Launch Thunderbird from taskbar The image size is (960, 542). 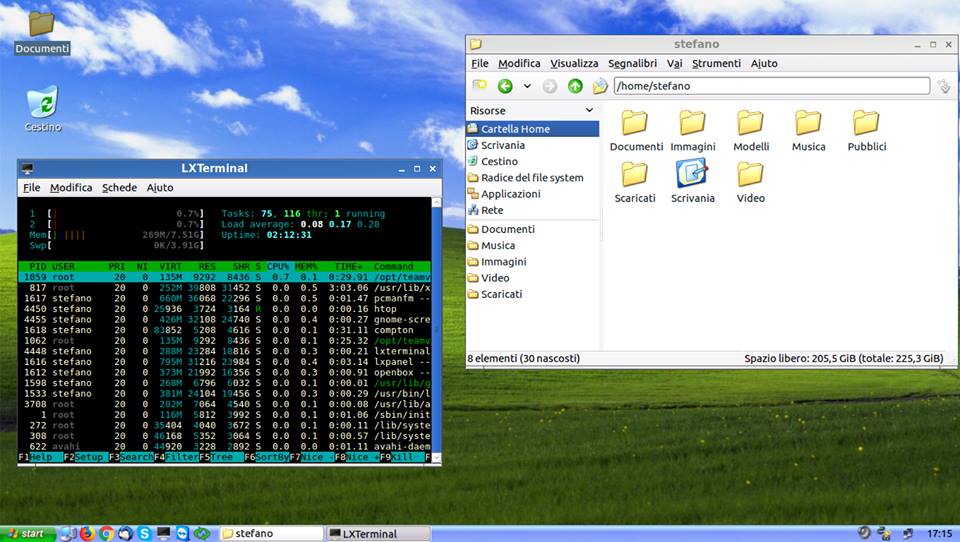[x=126, y=533]
